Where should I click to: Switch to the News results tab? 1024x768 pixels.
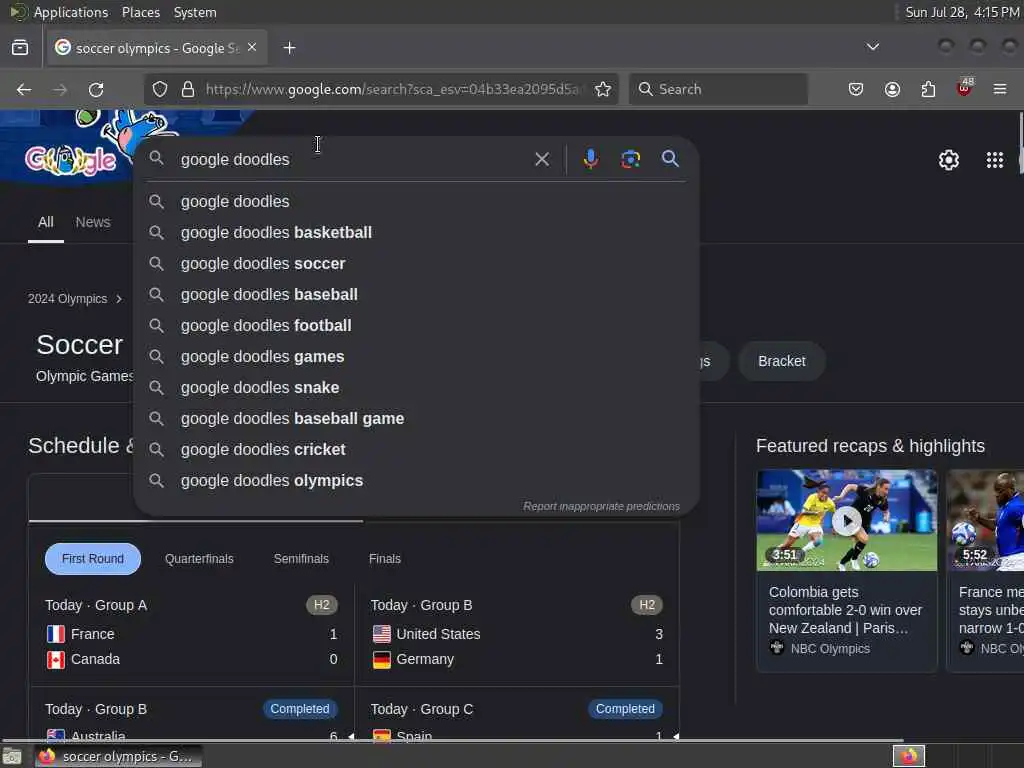pos(93,223)
